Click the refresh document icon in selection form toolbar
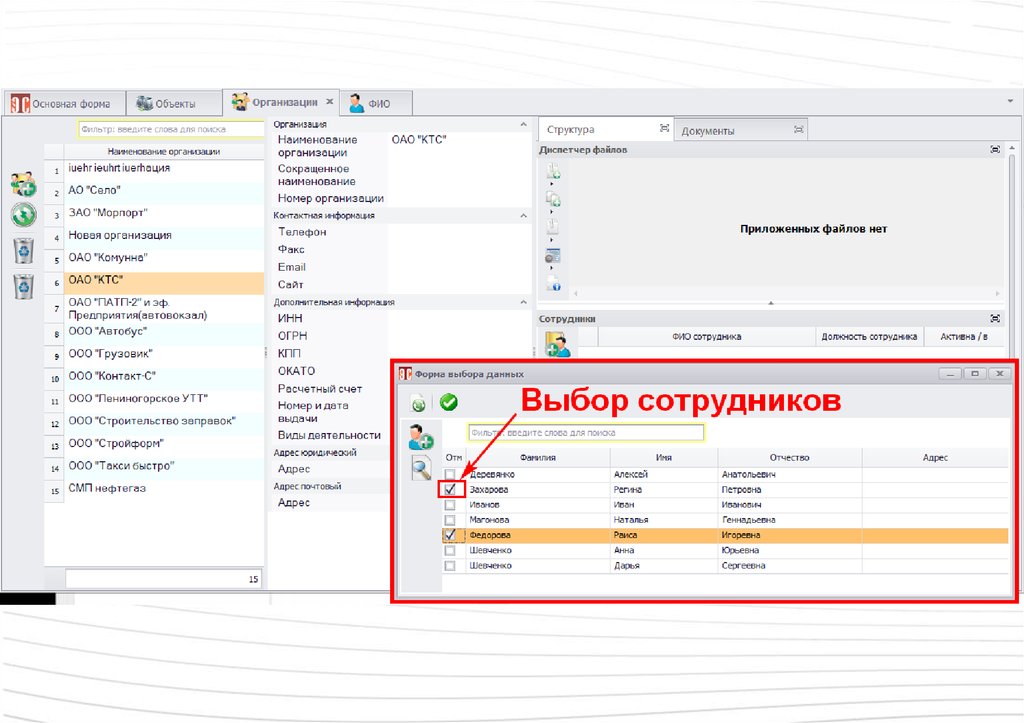This screenshot has height=723, width=1024. pos(419,403)
